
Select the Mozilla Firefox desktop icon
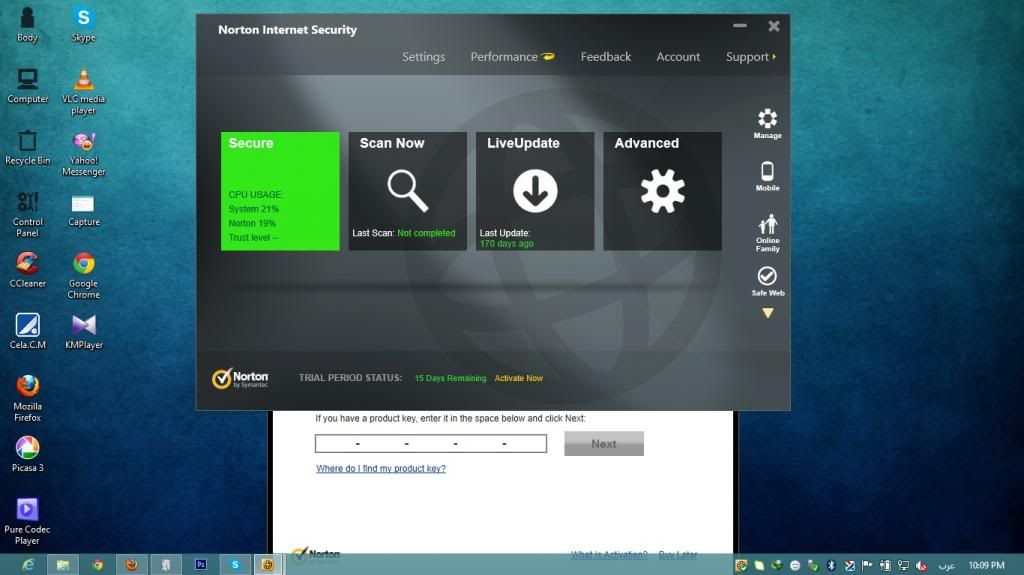point(27,398)
